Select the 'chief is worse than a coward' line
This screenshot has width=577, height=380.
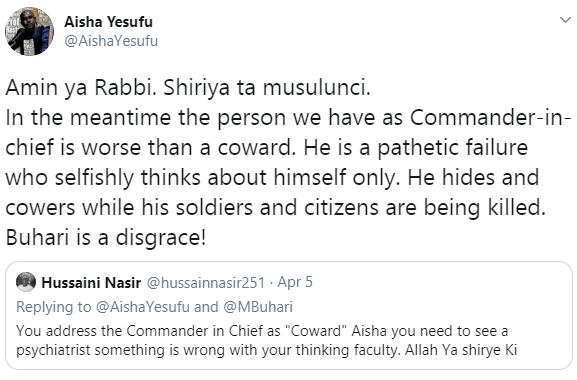coord(267,148)
